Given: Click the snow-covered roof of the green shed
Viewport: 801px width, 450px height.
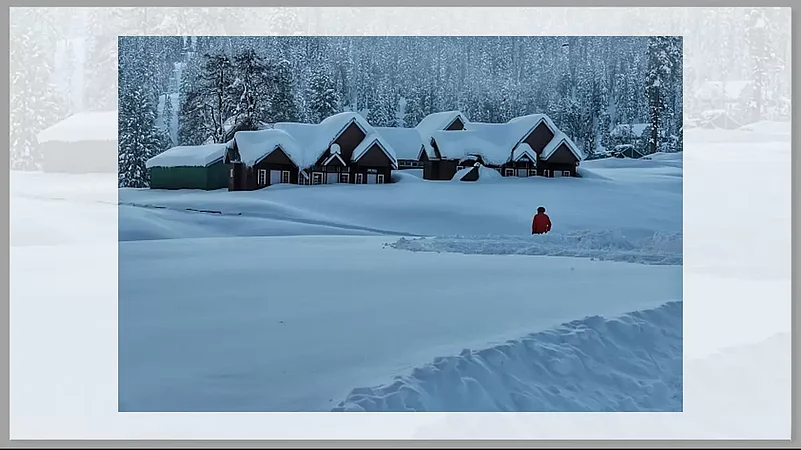Looking at the screenshot, I should (186, 155).
